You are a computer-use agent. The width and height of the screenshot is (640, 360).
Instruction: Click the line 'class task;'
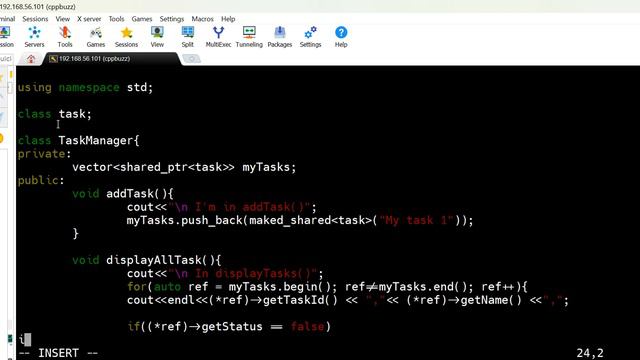[55, 114]
